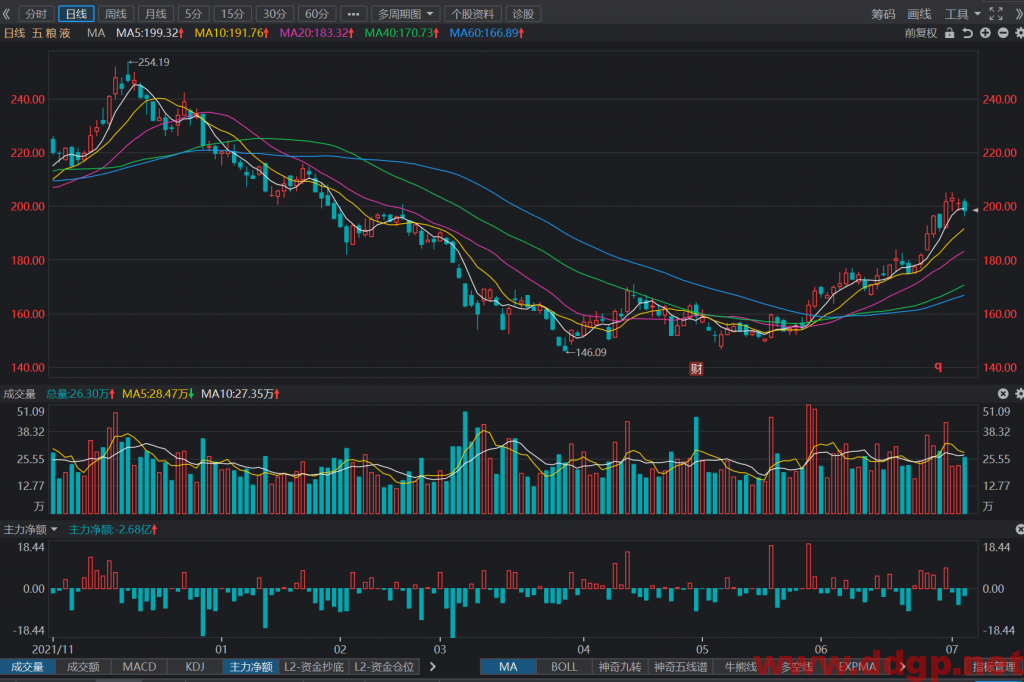Enter fullscreen with the expand arrows icon

coord(996,14)
